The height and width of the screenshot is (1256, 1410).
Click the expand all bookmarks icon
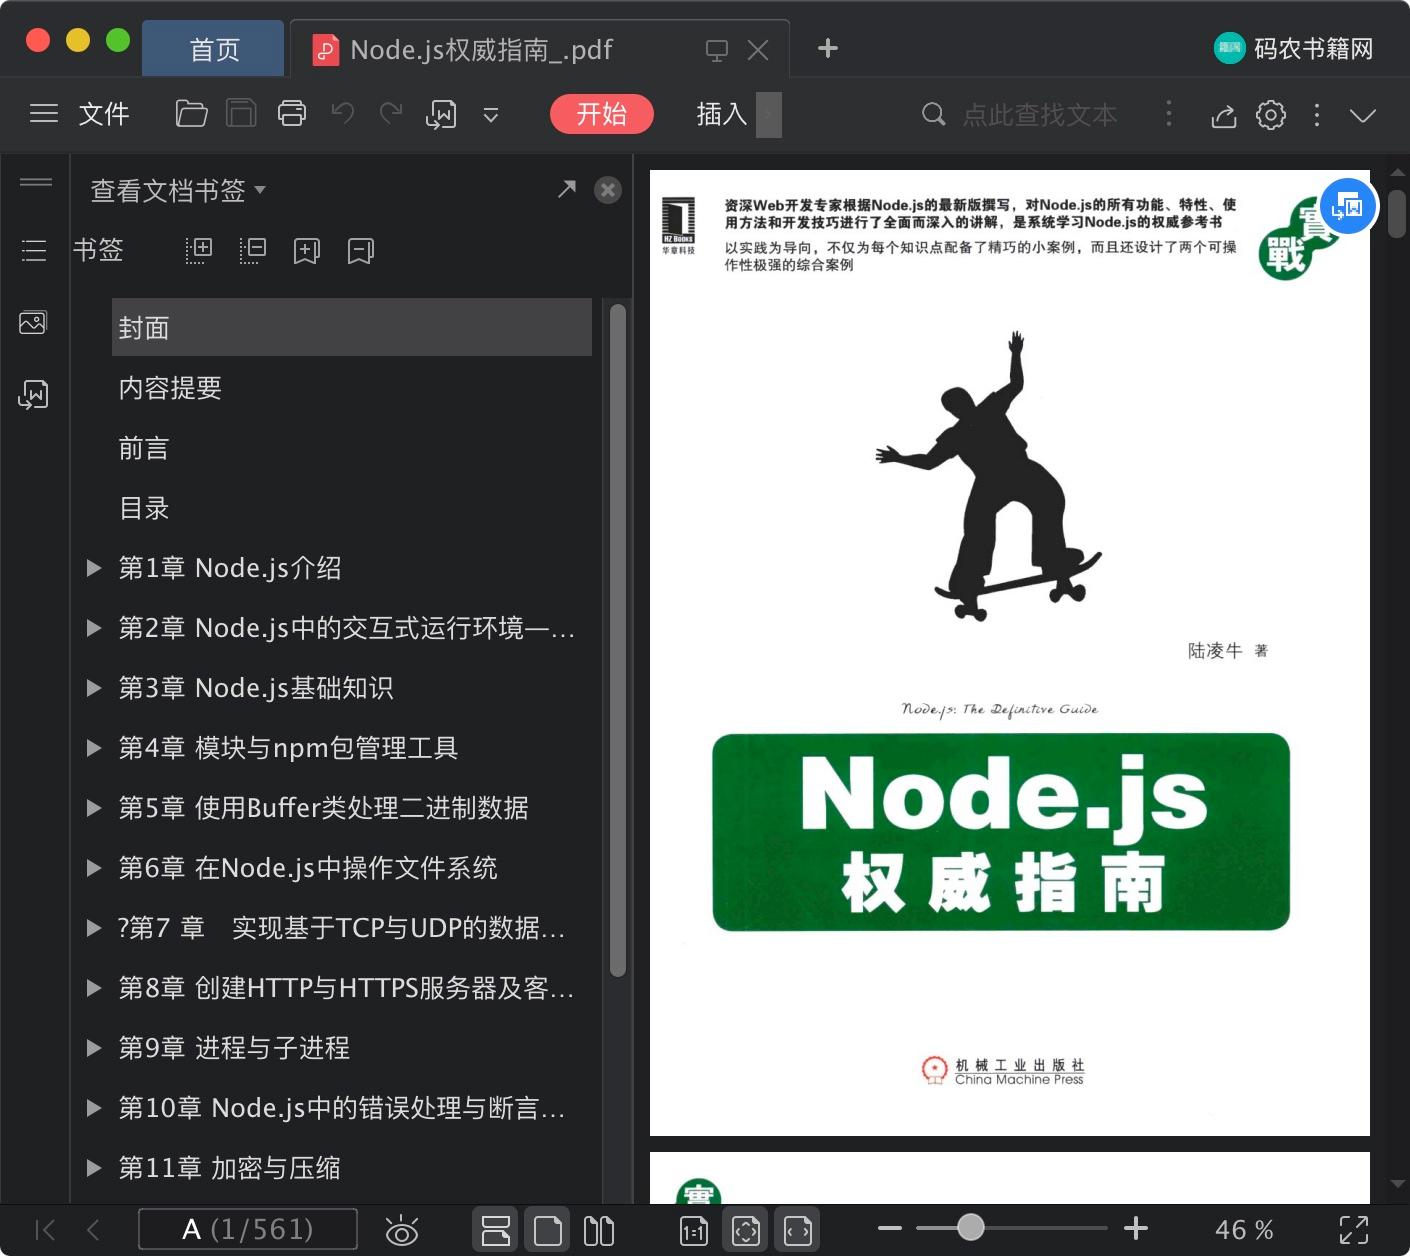click(x=199, y=250)
